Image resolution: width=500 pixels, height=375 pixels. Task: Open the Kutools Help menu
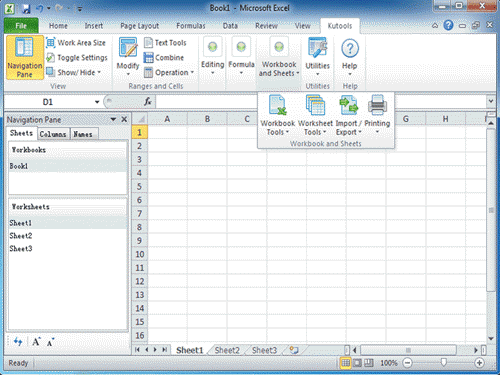point(350,57)
